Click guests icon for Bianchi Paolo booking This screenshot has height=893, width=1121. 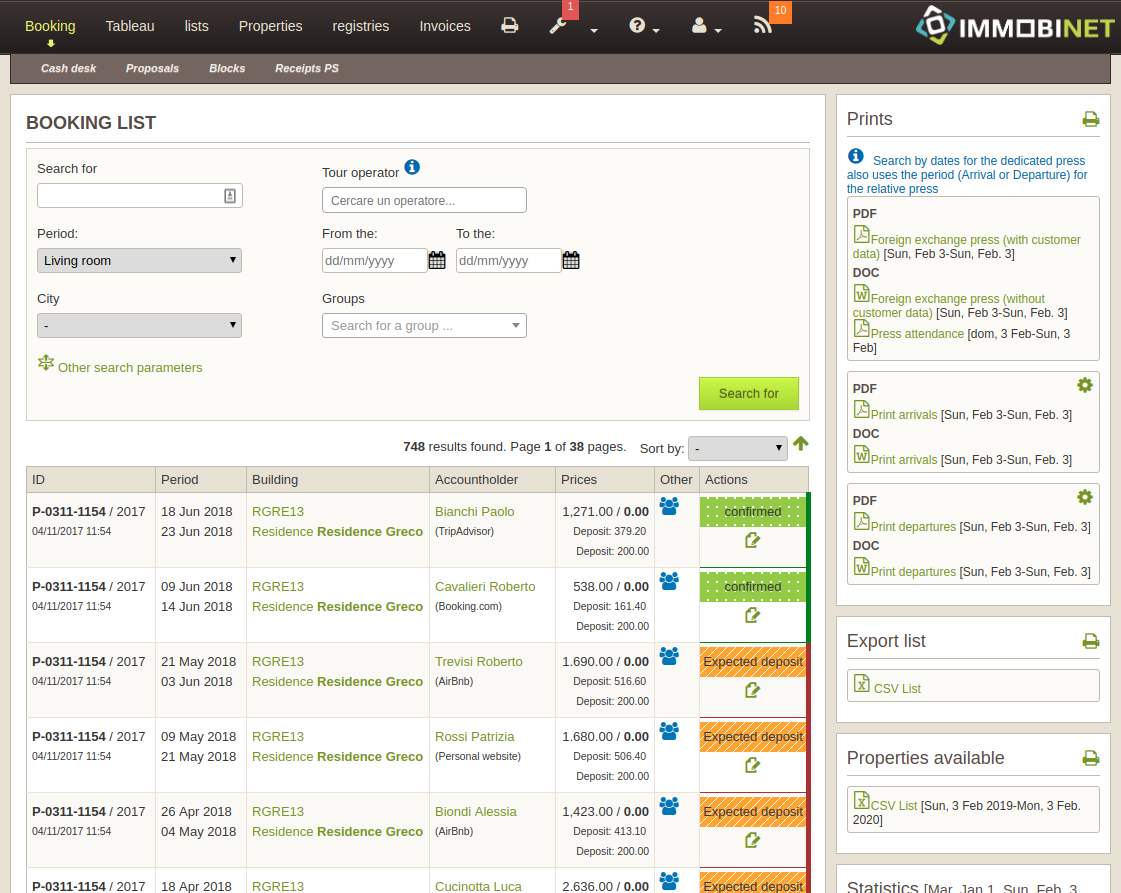[x=669, y=506]
